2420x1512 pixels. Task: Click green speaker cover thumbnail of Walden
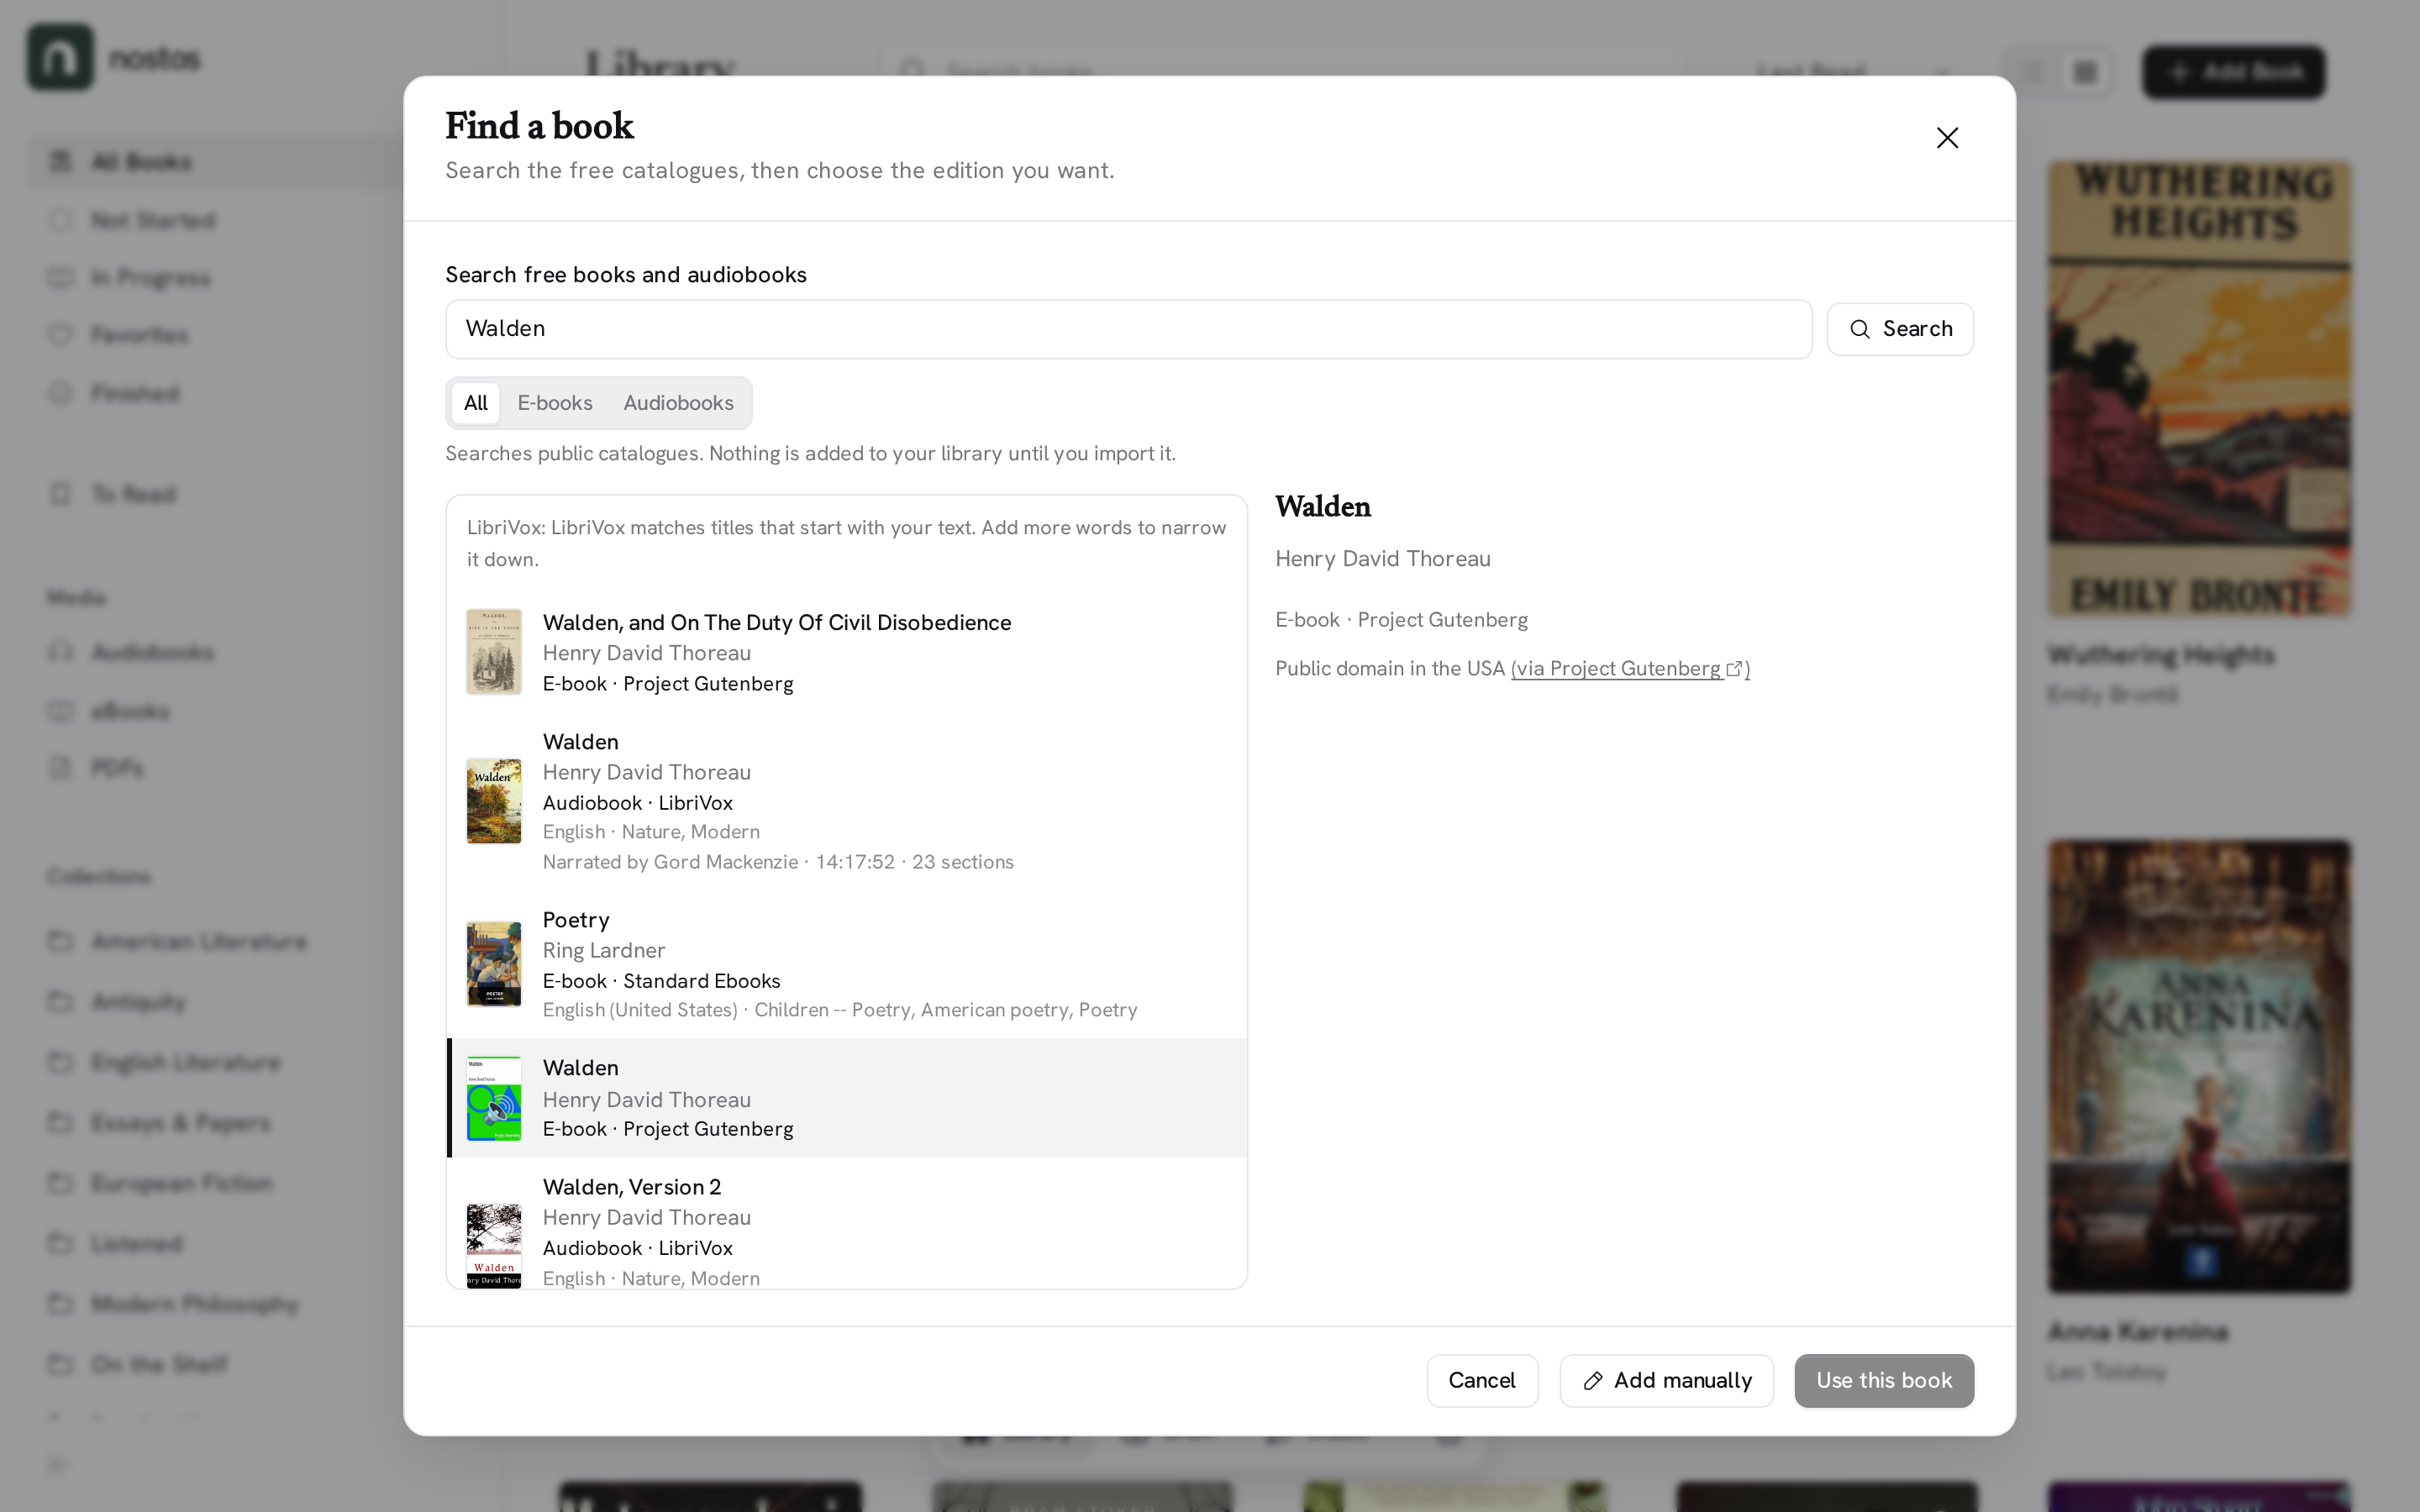494,1098
